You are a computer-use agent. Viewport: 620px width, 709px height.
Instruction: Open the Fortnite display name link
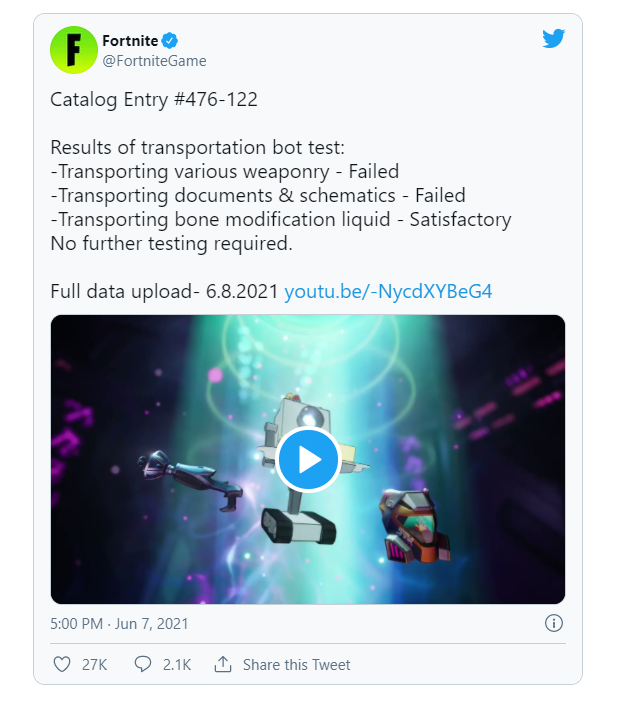coord(129,41)
